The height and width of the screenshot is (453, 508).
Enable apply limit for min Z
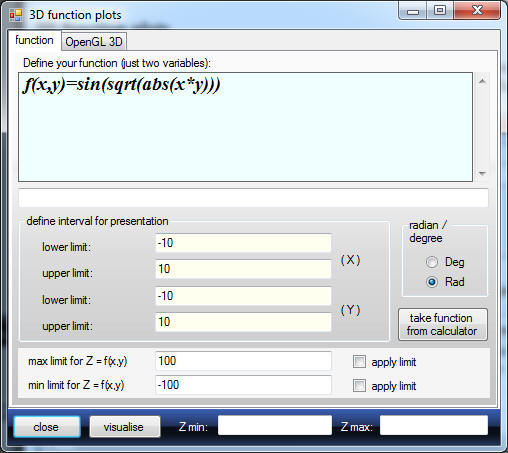click(359, 386)
